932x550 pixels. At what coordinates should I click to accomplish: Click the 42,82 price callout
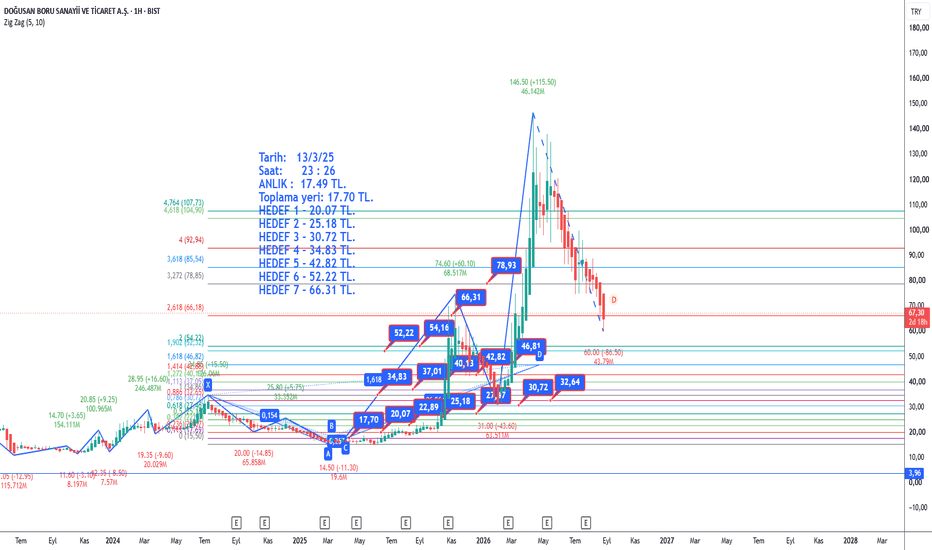495,357
